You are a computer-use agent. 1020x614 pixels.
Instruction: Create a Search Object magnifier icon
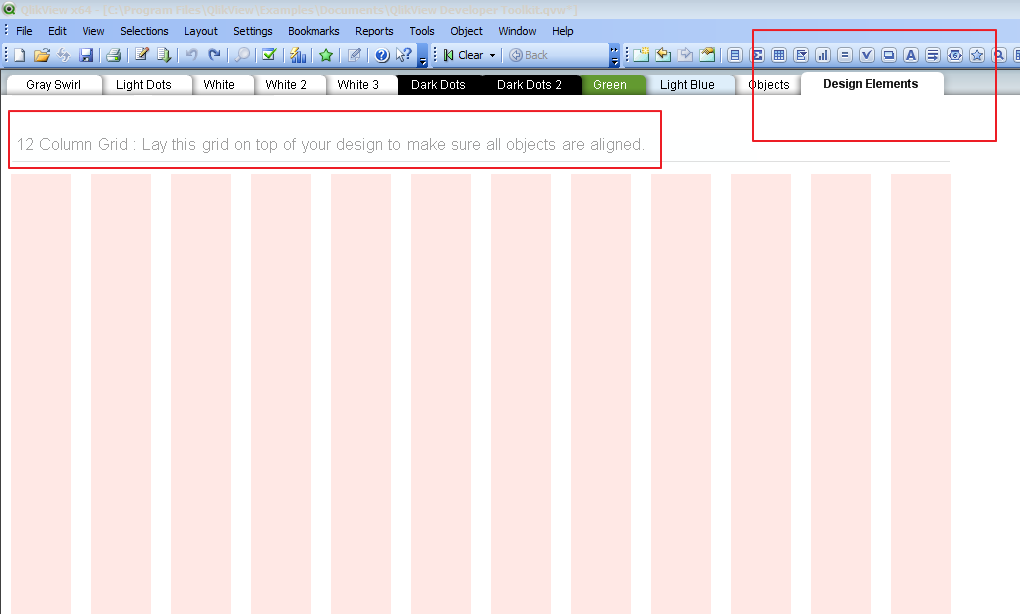click(x=999, y=55)
